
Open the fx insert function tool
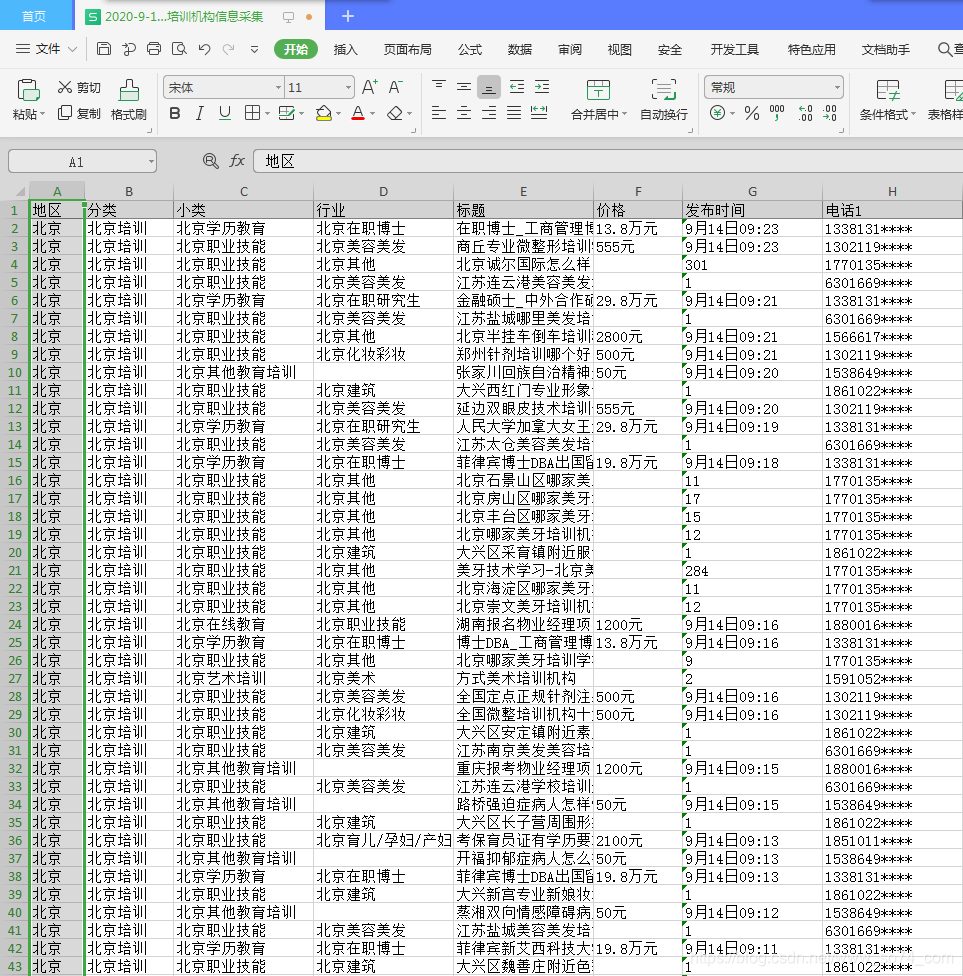[x=236, y=161]
